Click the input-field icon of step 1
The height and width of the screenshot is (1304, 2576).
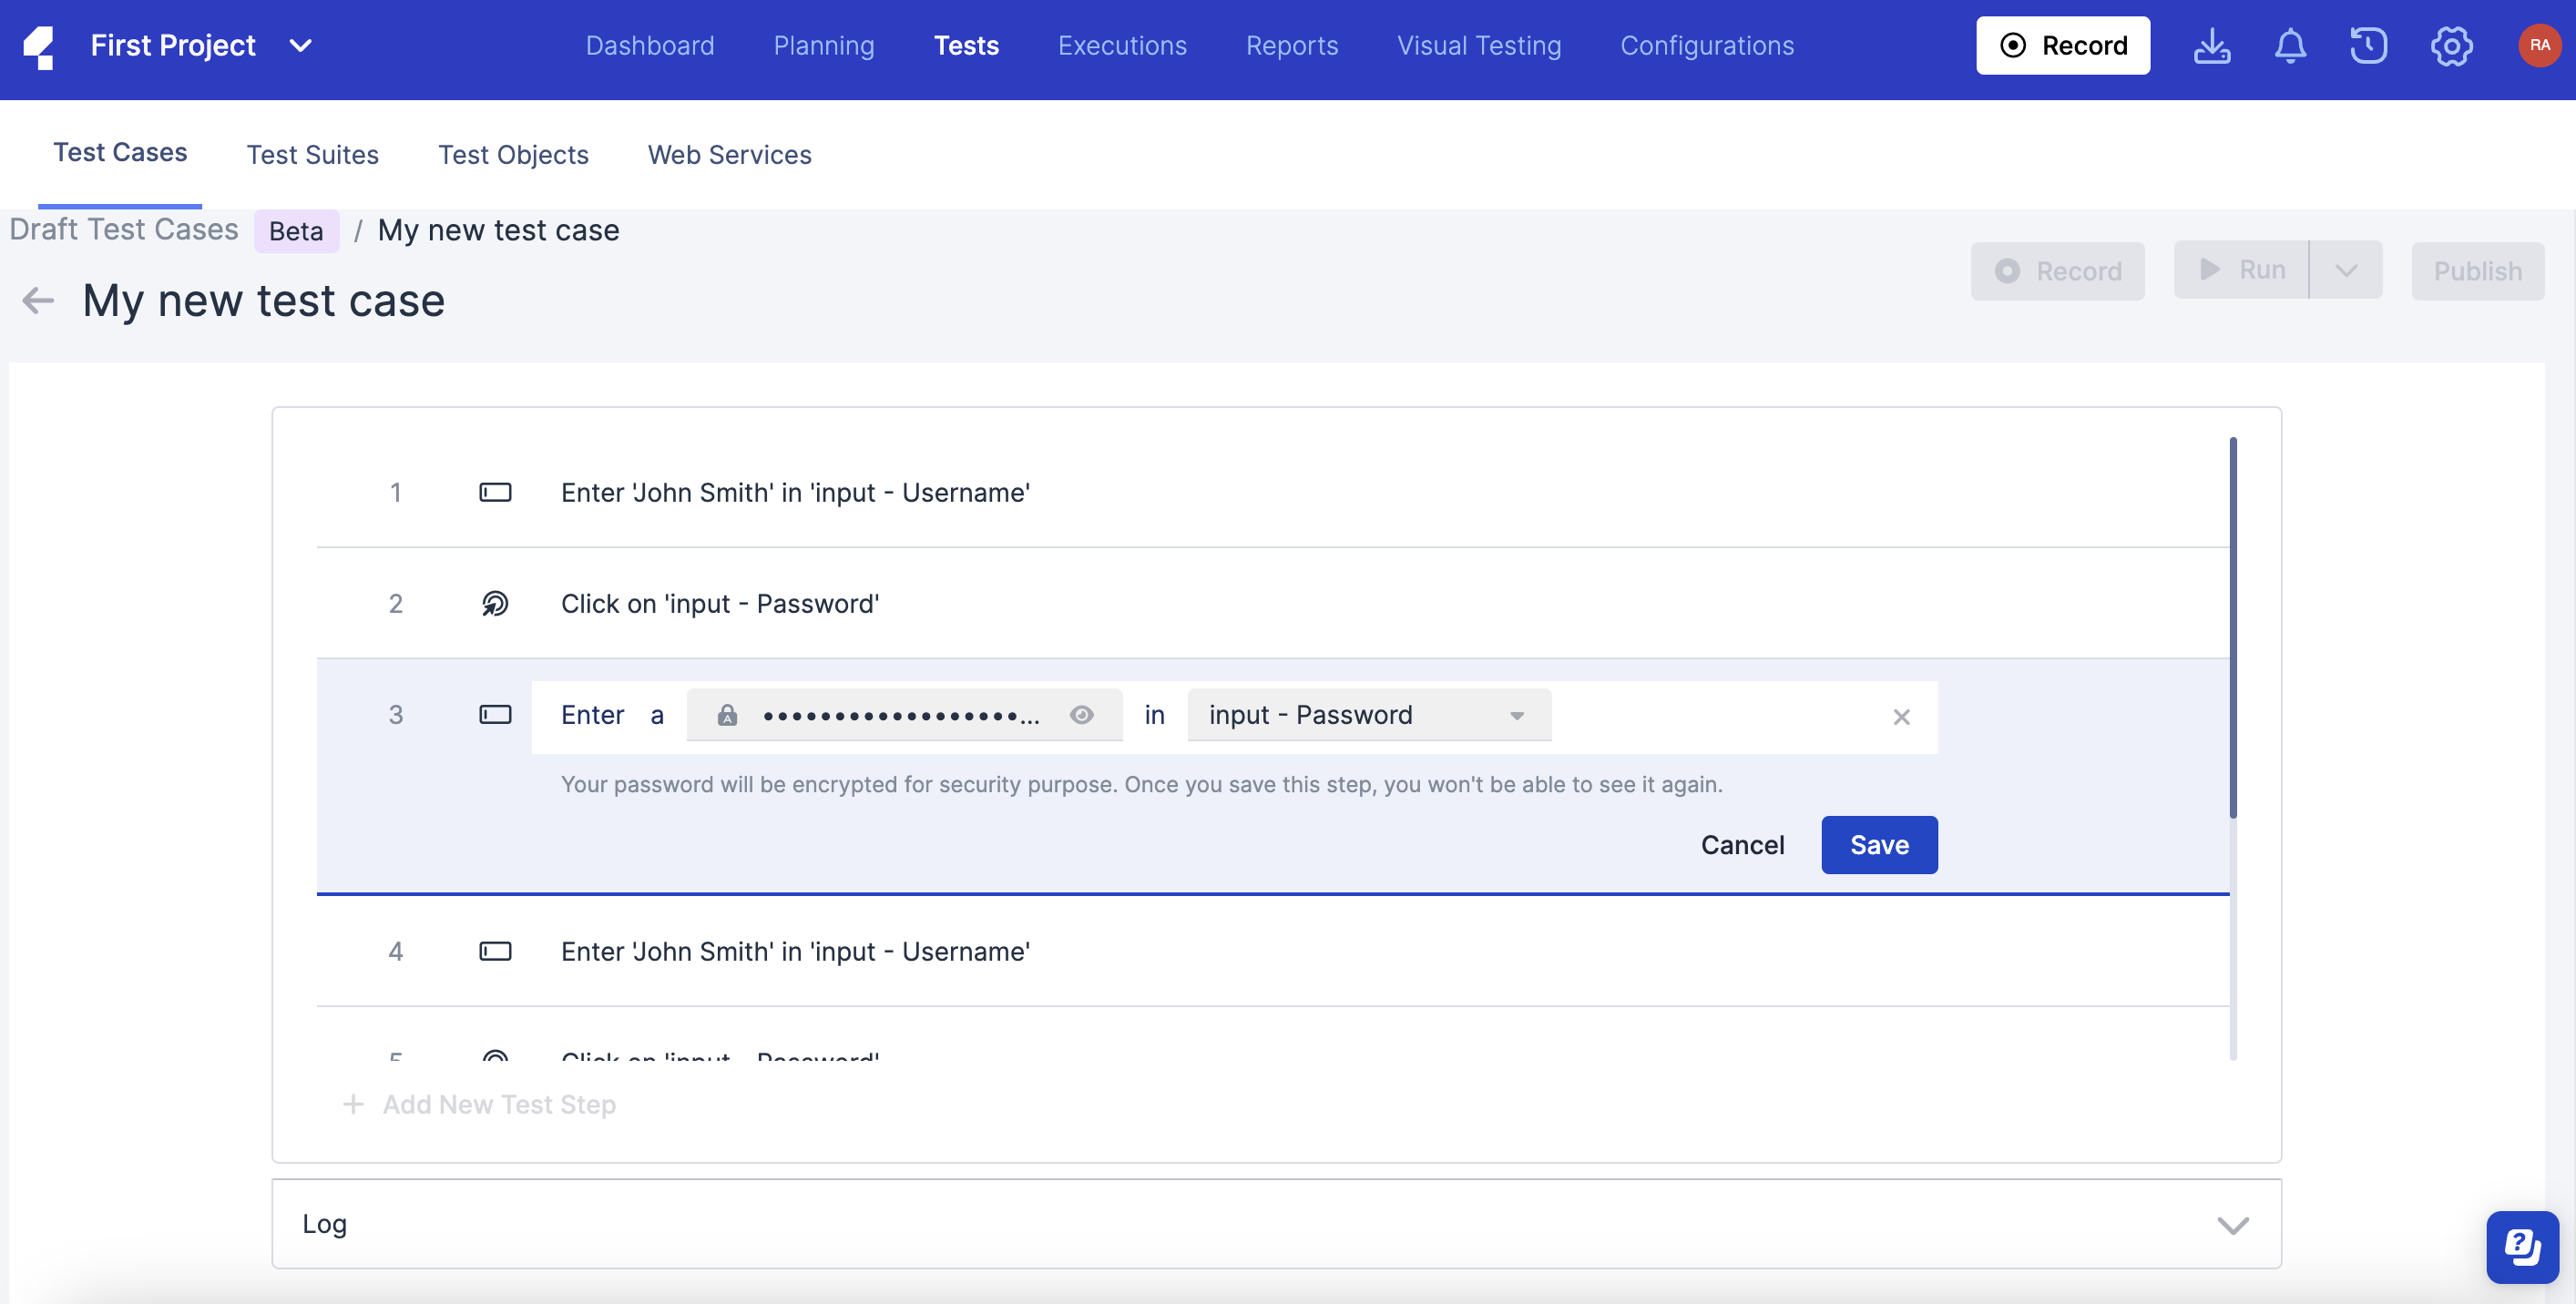click(495, 493)
